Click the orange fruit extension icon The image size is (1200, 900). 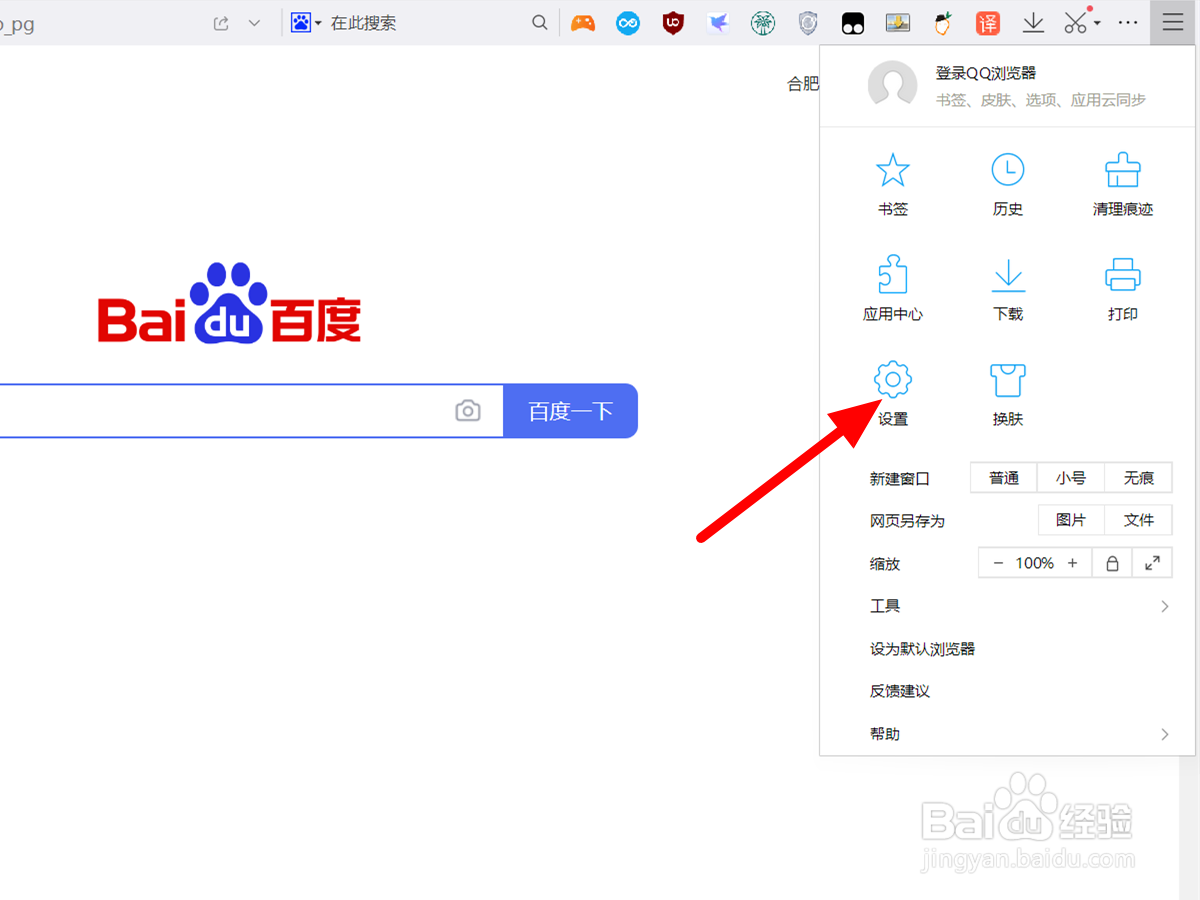point(942,23)
